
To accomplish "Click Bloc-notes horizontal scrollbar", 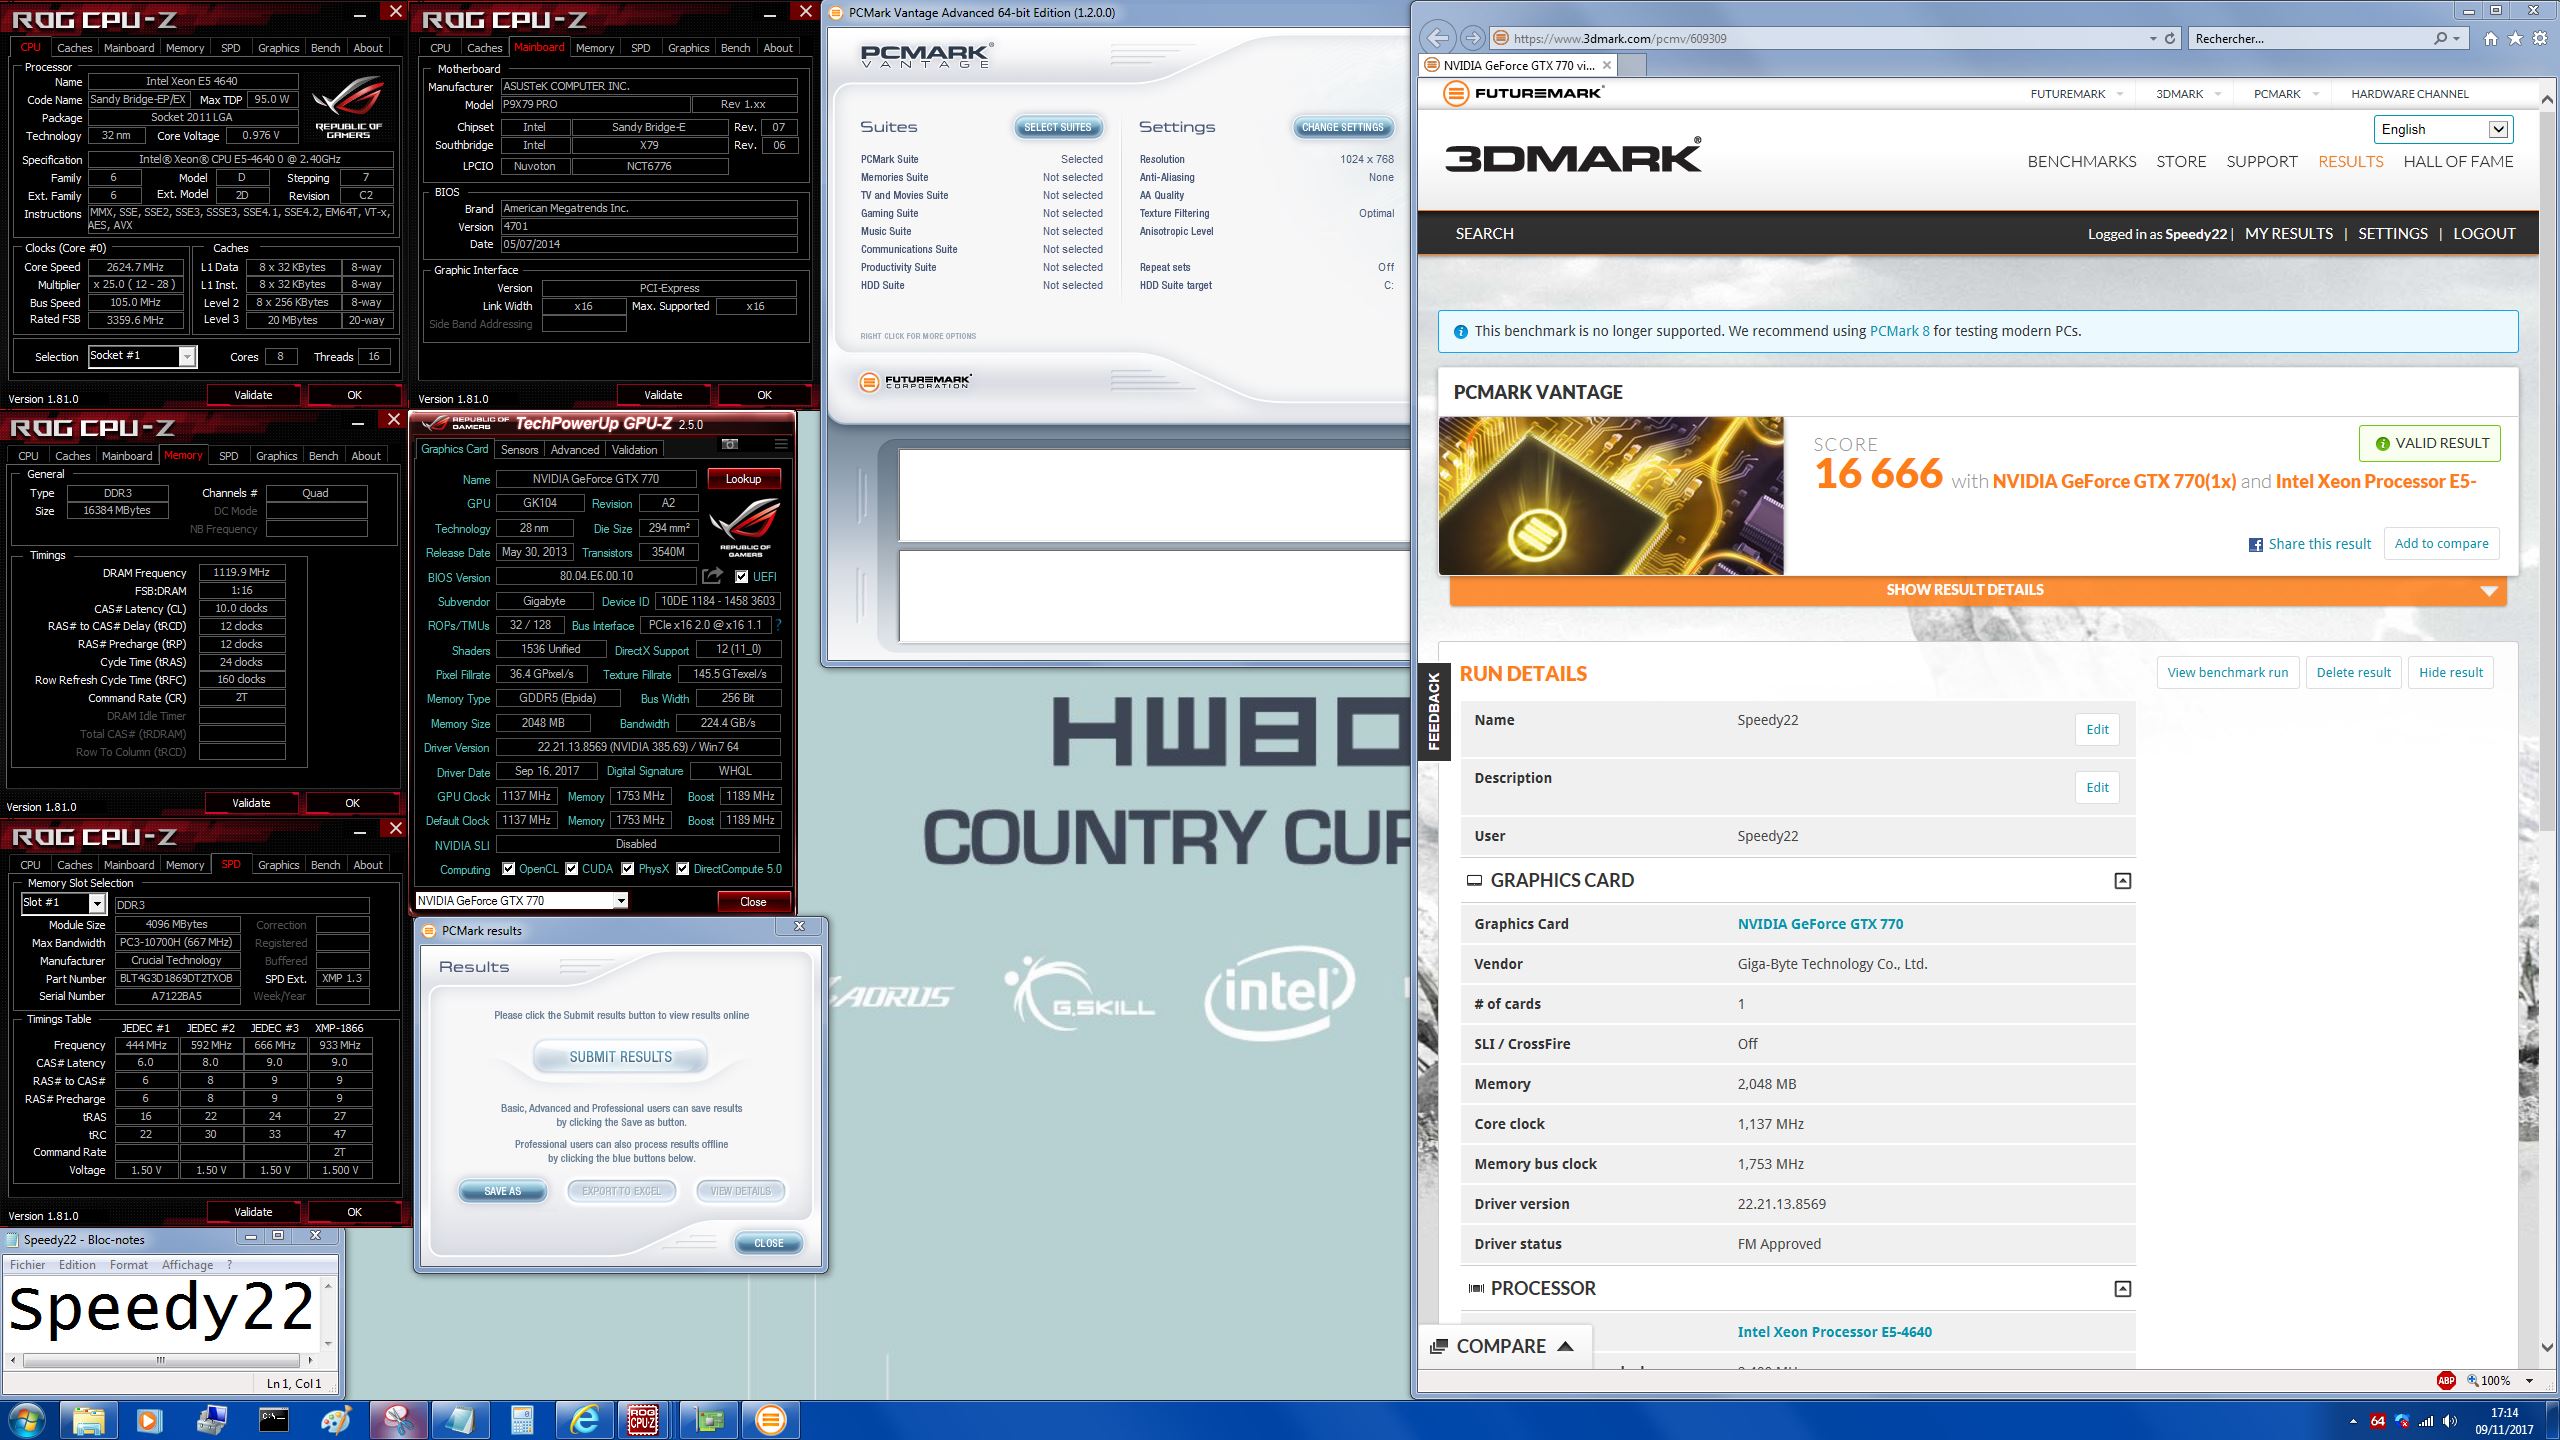I will (x=160, y=1360).
